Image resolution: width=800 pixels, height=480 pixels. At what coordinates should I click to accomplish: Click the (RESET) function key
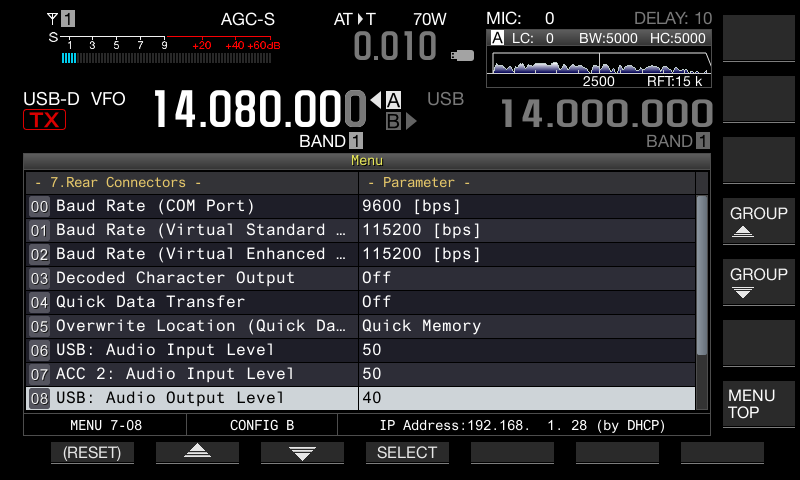tap(92, 452)
